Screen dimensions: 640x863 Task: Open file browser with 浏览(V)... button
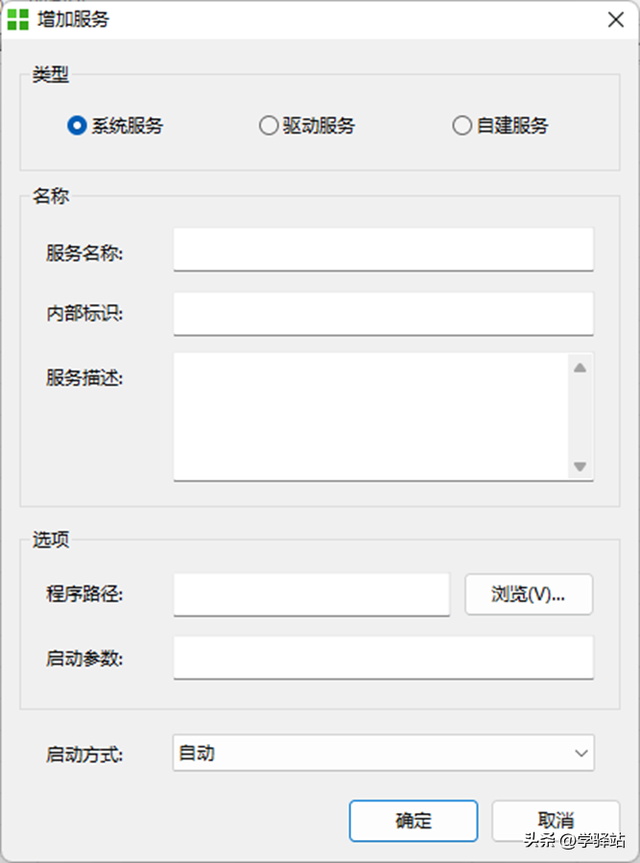528,594
